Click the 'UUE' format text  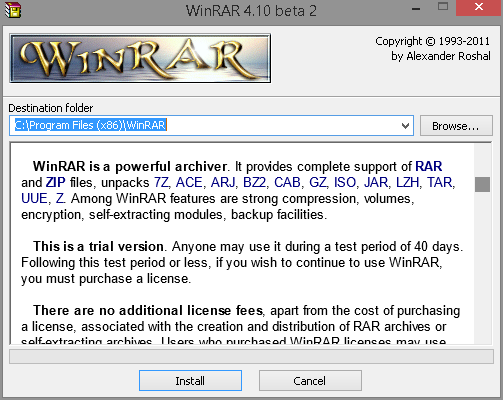(34, 198)
